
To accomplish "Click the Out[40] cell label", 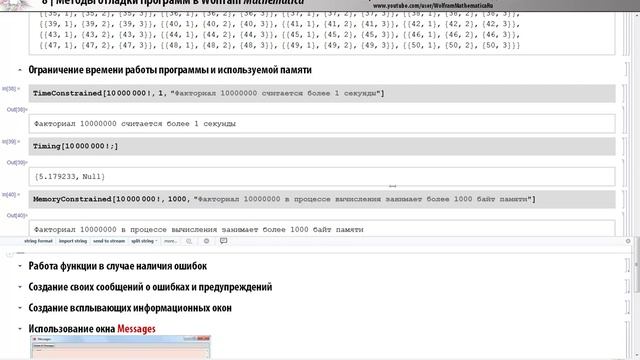I will click(x=17, y=216).
